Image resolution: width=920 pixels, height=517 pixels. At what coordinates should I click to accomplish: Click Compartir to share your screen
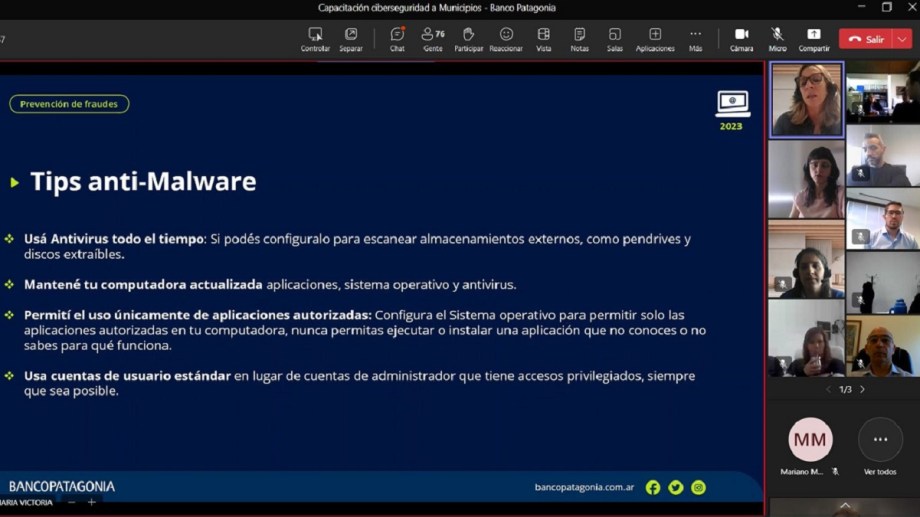click(813, 39)
